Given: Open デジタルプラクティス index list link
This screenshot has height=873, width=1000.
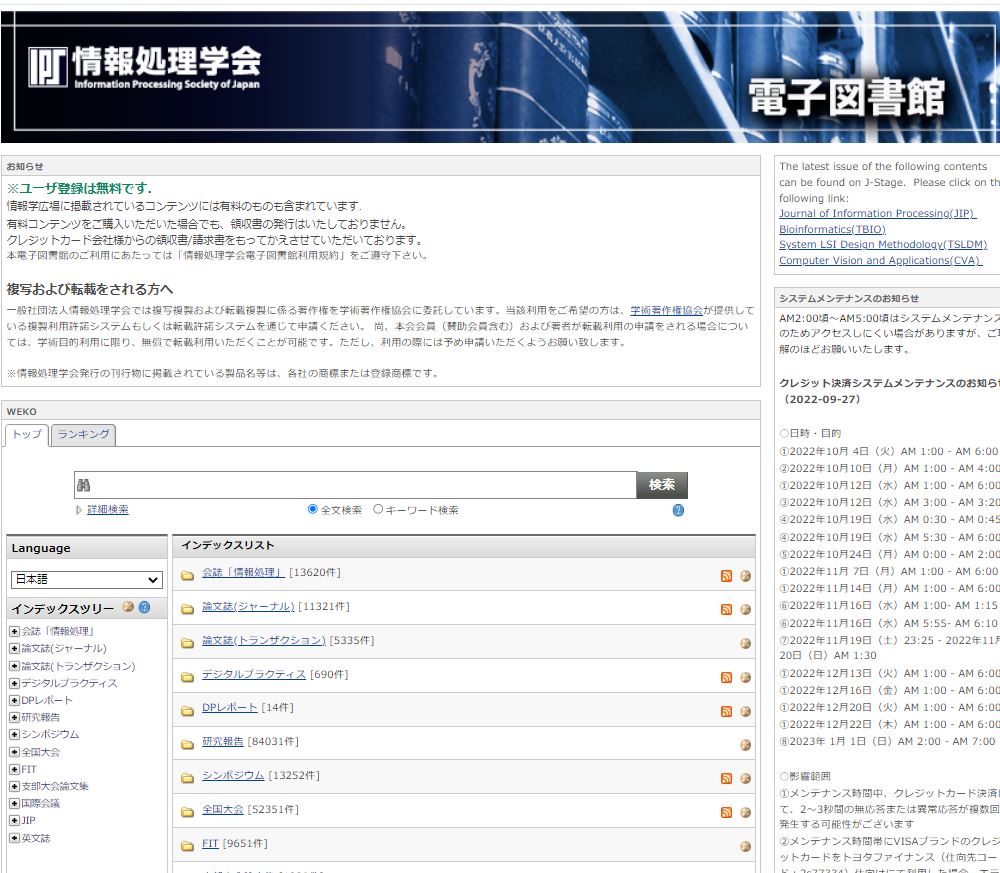Looking at the screenshot, I should pos(254,674).
